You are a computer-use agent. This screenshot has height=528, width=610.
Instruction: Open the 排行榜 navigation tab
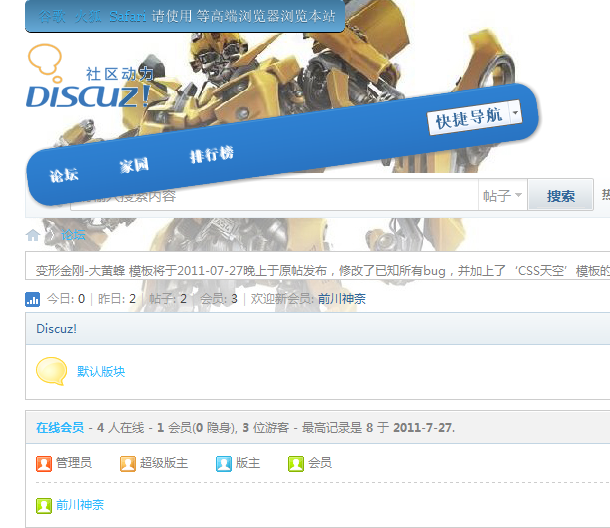coord(212,154)
